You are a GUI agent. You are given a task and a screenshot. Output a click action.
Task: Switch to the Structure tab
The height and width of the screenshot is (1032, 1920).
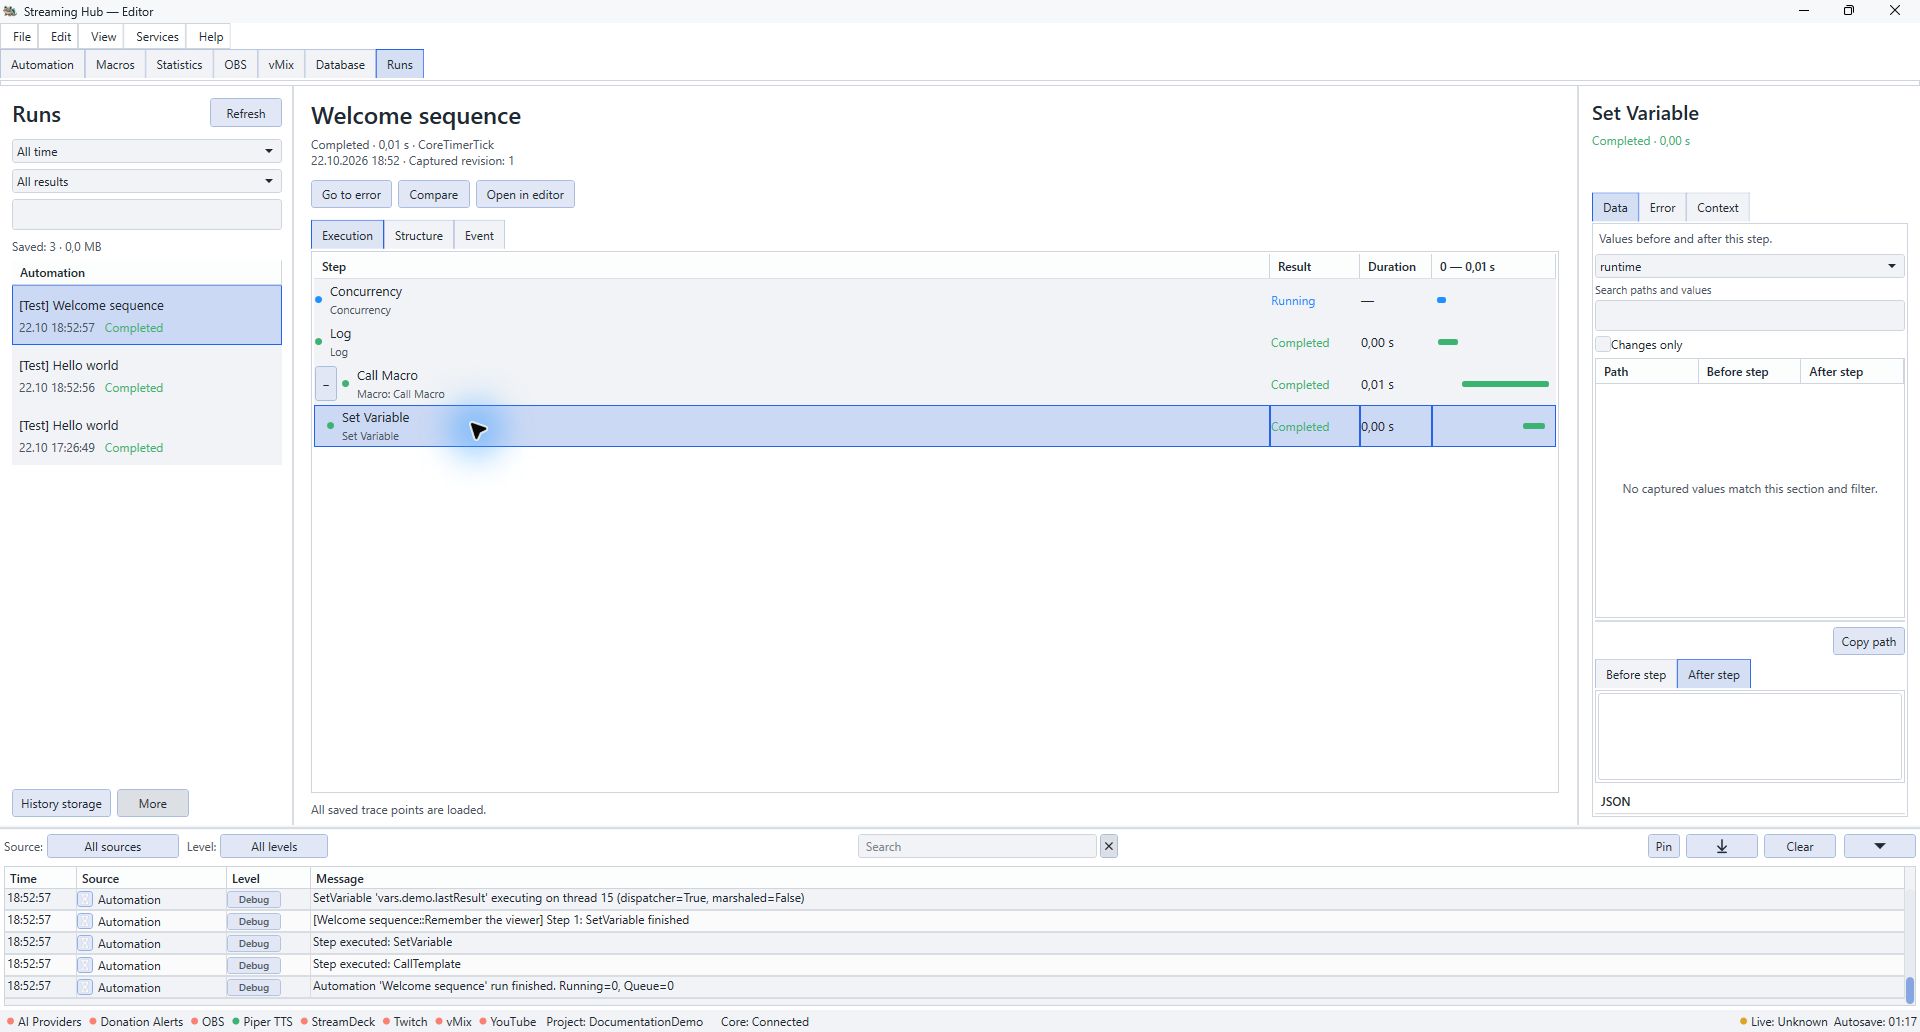418,235
